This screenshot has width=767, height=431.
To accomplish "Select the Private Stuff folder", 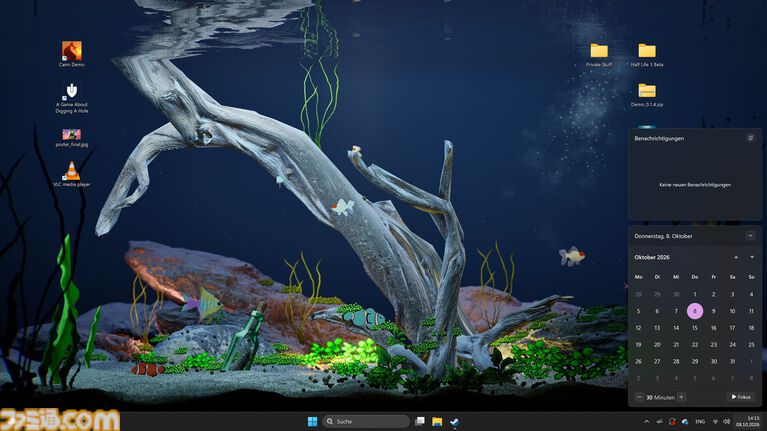I will tap(599, 55).
